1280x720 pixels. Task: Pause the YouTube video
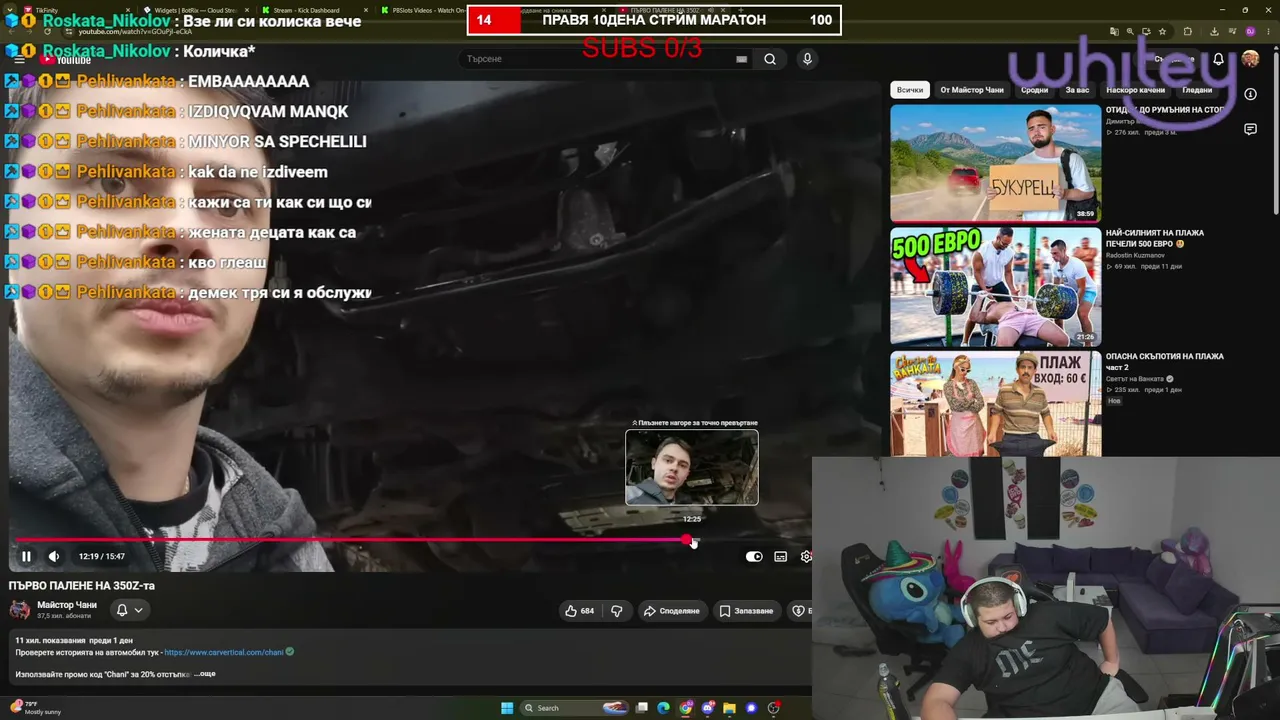click(x=26, y=557)
